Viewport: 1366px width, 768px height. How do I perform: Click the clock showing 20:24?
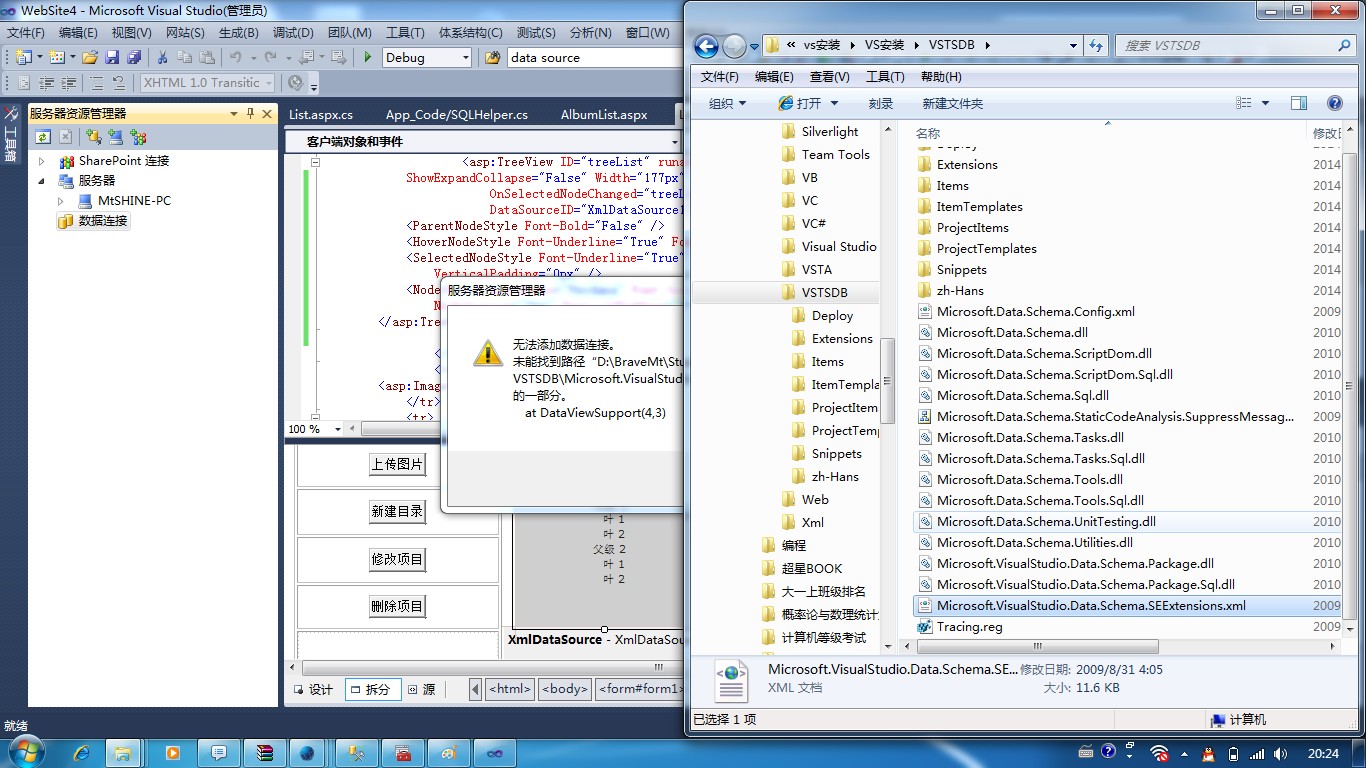pos(1323,753)
